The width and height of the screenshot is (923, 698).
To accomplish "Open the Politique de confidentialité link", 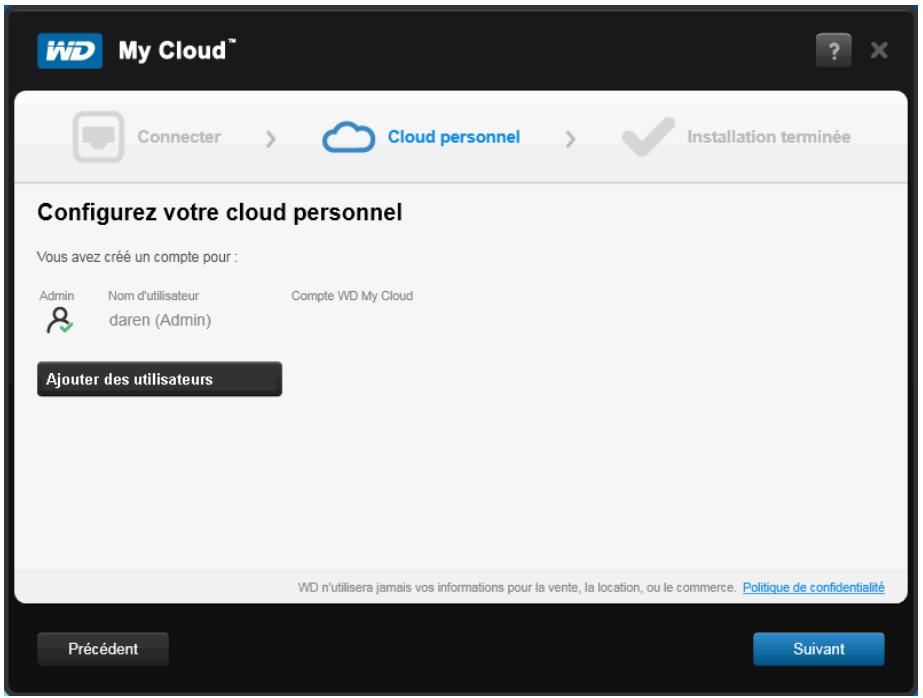I will [814, 587].
